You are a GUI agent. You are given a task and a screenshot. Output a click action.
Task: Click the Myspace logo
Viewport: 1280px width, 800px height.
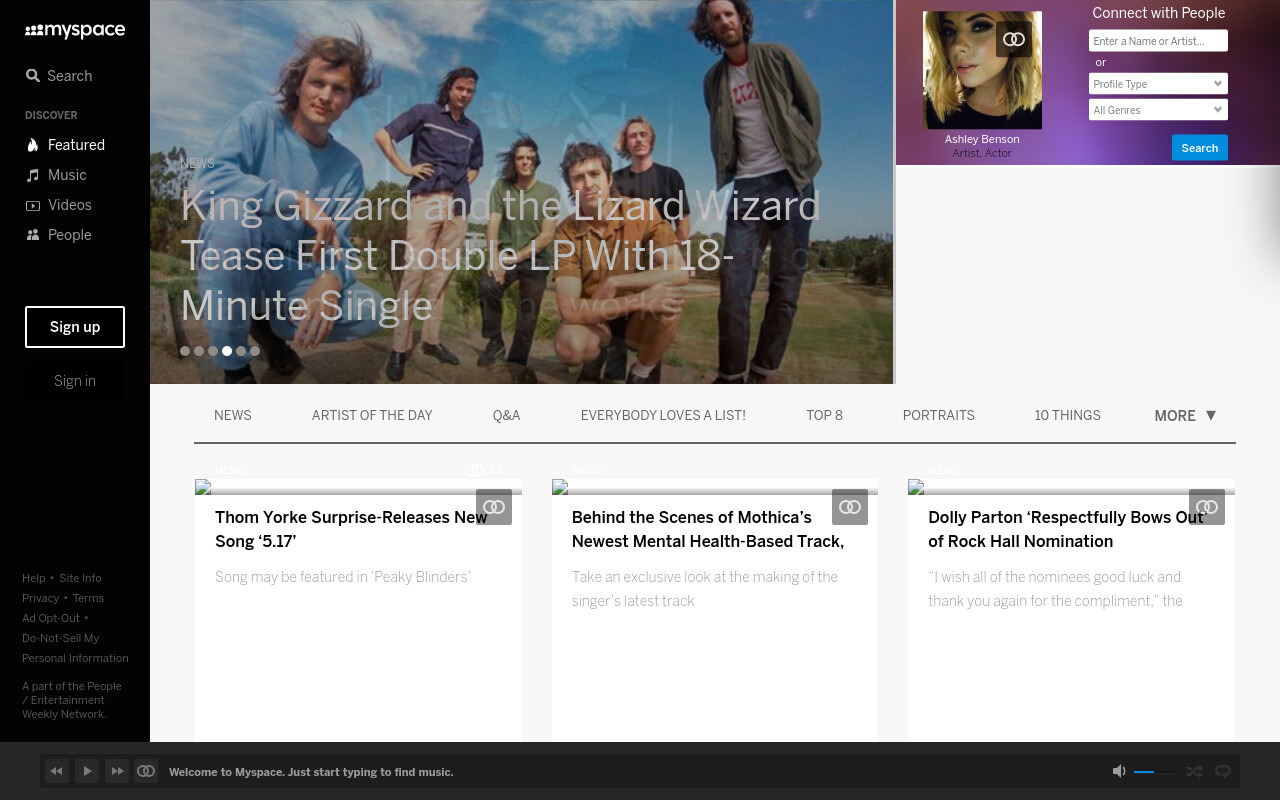point(75,31)
